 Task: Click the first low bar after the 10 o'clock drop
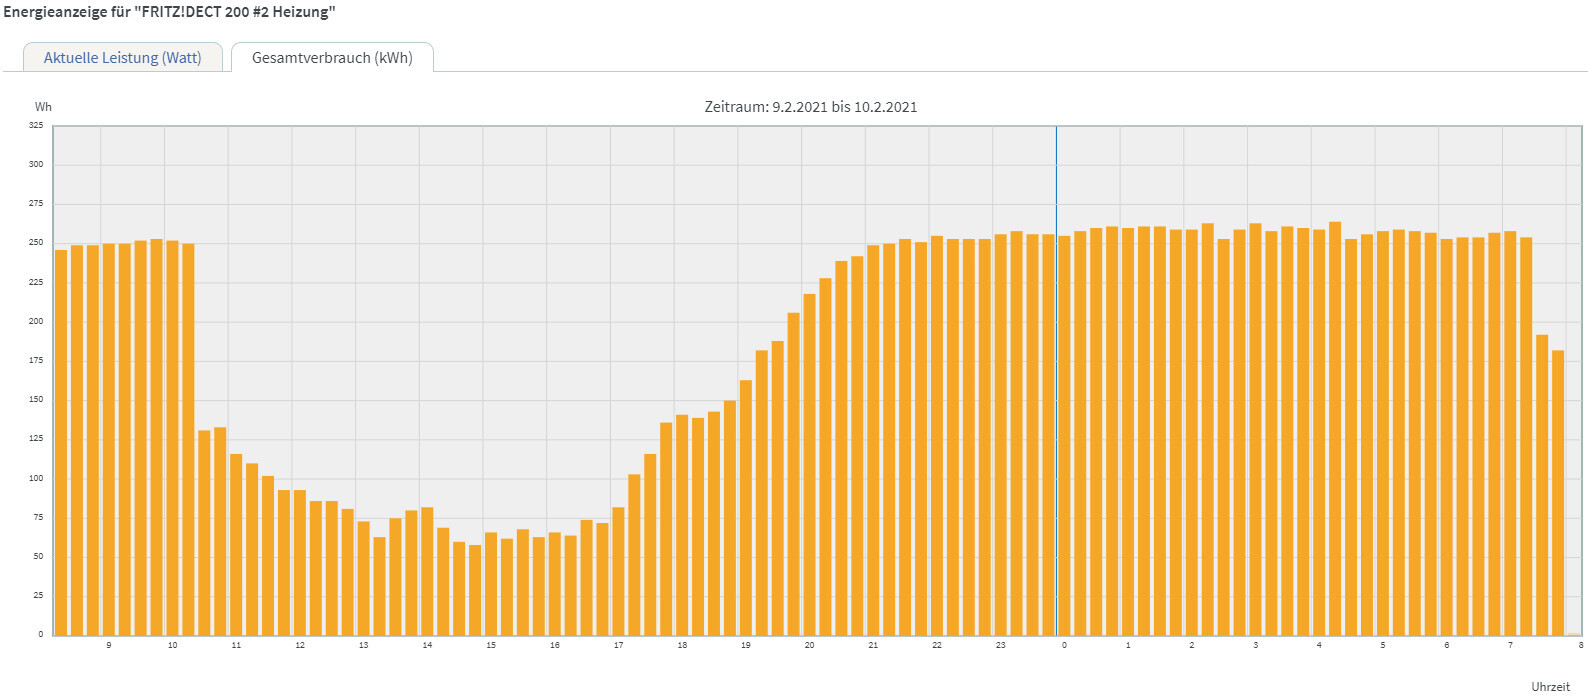(x=204, y=532)
